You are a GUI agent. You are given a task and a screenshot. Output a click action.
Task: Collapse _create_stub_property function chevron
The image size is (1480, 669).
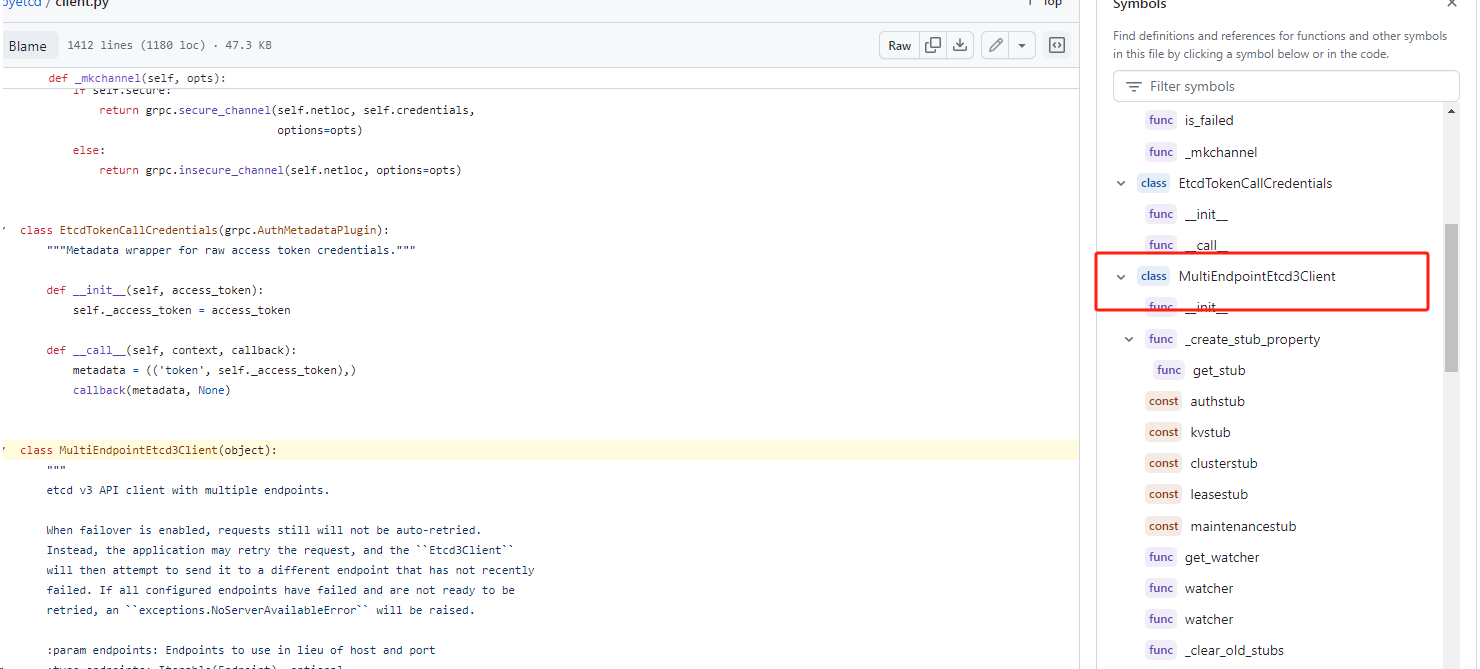click(x=1129, y=340)
